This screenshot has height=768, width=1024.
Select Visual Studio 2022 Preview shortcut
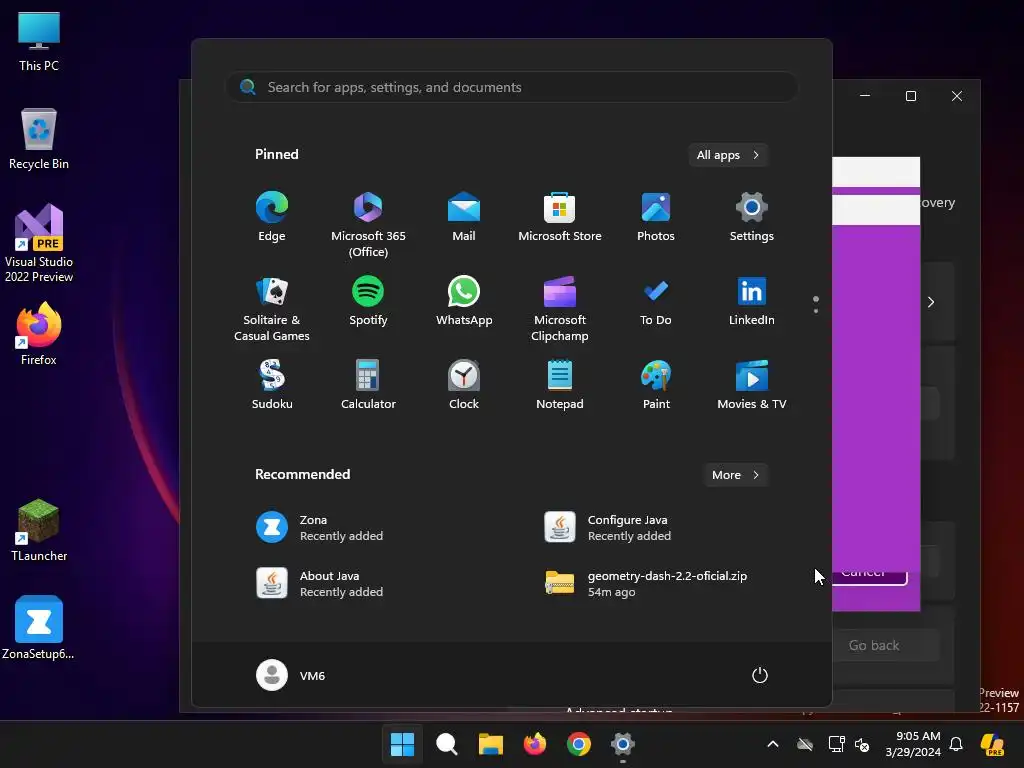39,243
